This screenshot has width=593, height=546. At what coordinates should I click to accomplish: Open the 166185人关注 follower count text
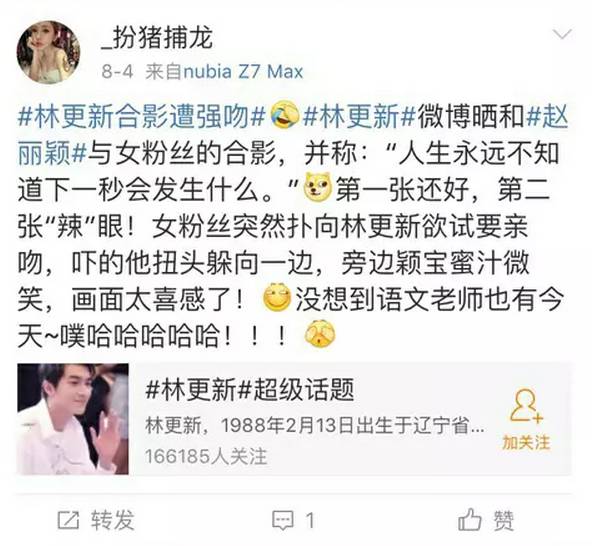tap(206, 456)
